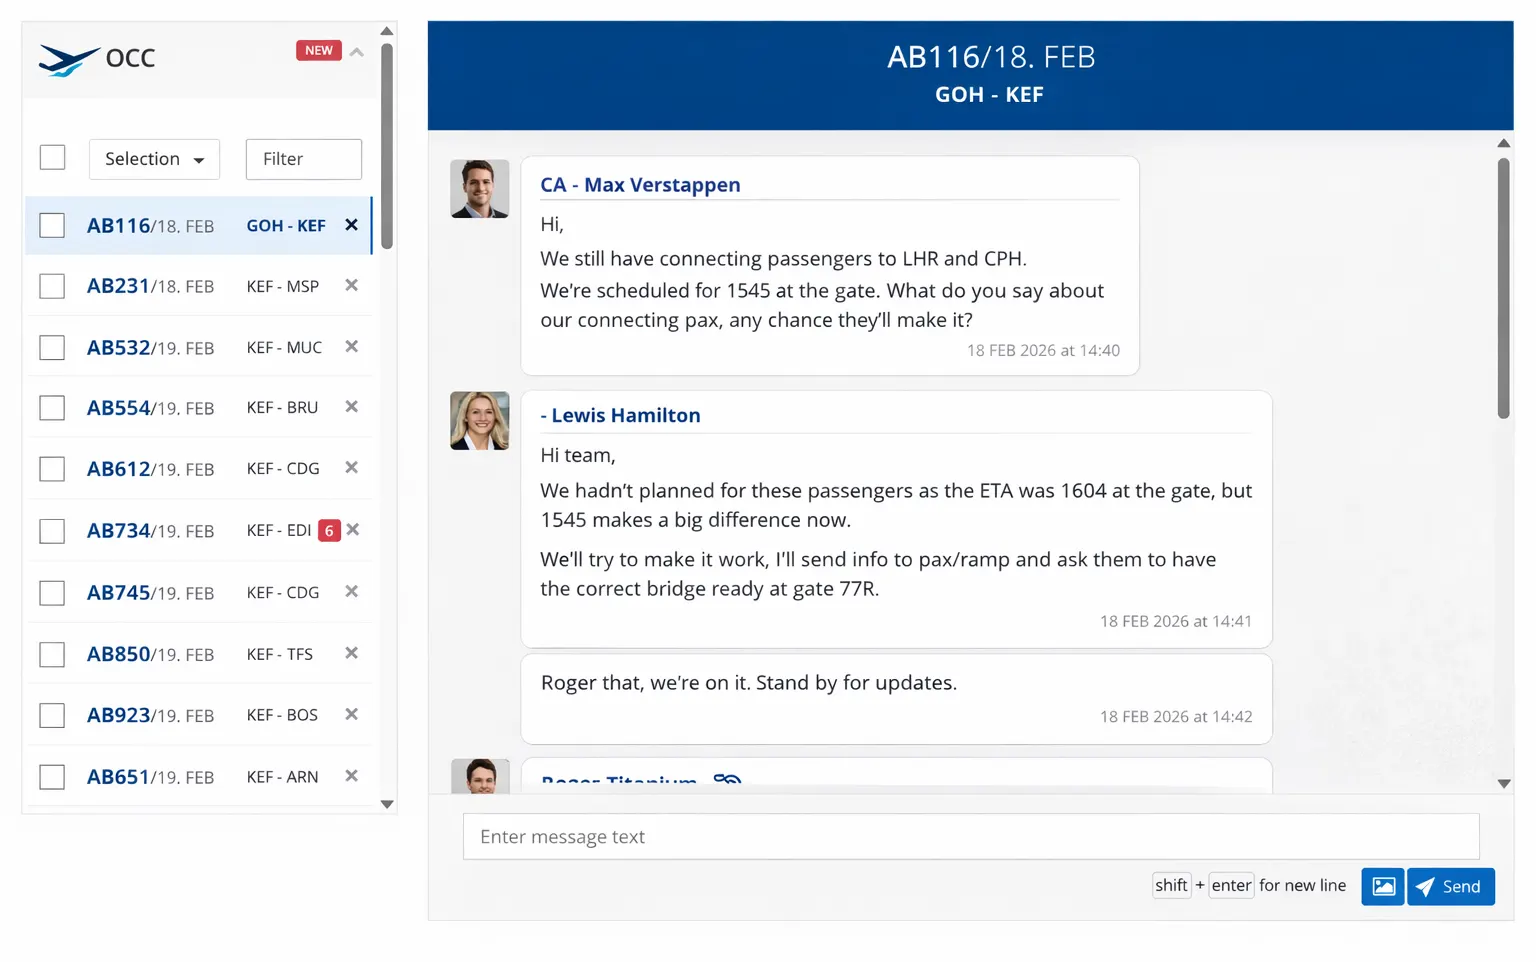The image size is (1536, 962).
Task: Click the chat scrollbar down arrow
Action: pyautogui.click(x=1504, y=784)
